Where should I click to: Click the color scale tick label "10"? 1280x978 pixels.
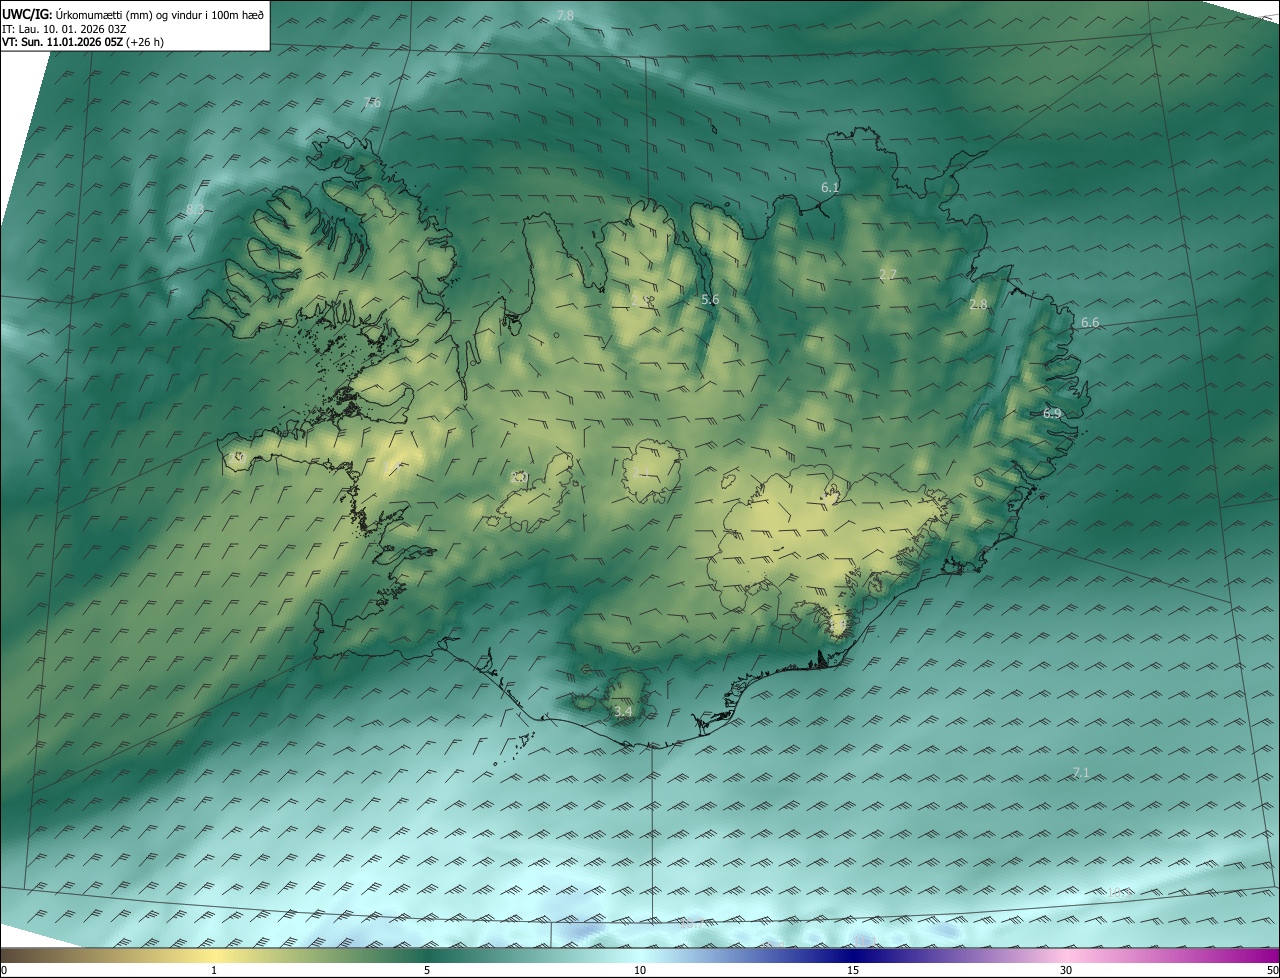[x=640, y=970]
